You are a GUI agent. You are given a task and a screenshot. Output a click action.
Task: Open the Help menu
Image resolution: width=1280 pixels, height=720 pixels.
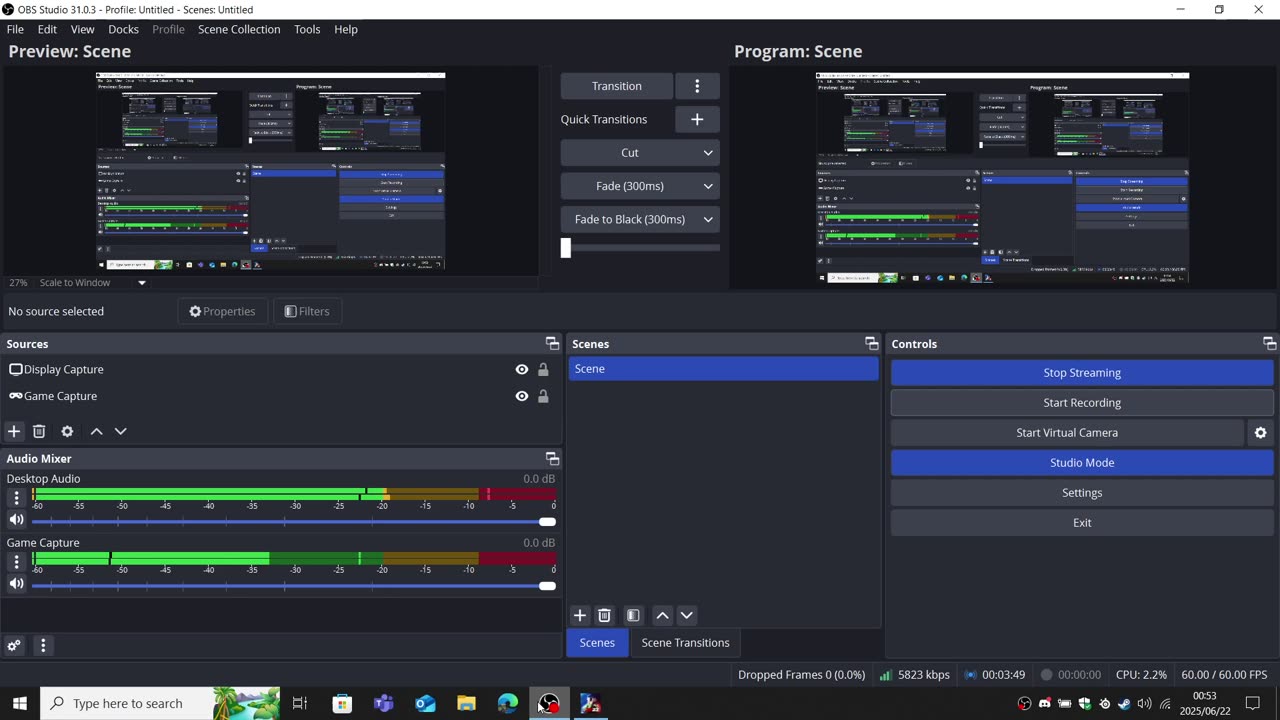pos(346,29)
